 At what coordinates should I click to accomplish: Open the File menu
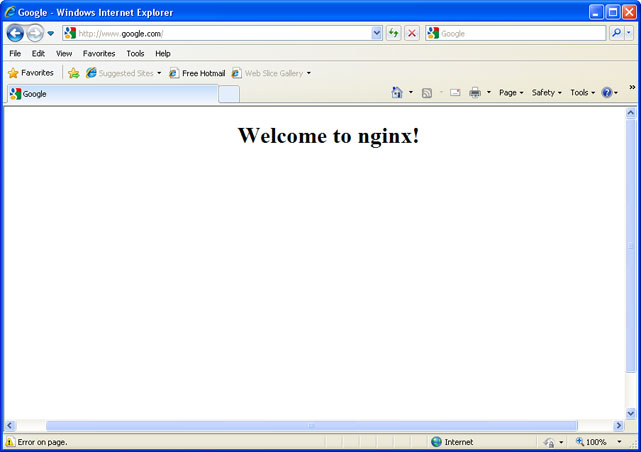(x=15, y=54)
